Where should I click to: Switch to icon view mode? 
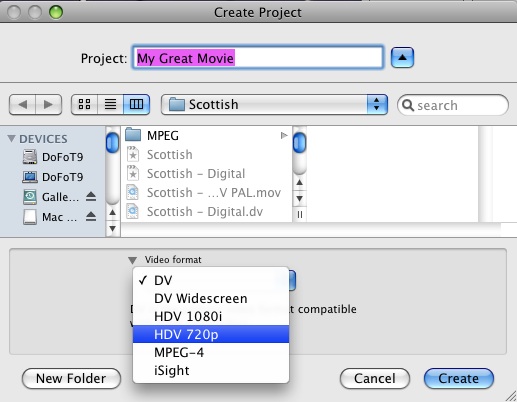click(x=84, y=104)
